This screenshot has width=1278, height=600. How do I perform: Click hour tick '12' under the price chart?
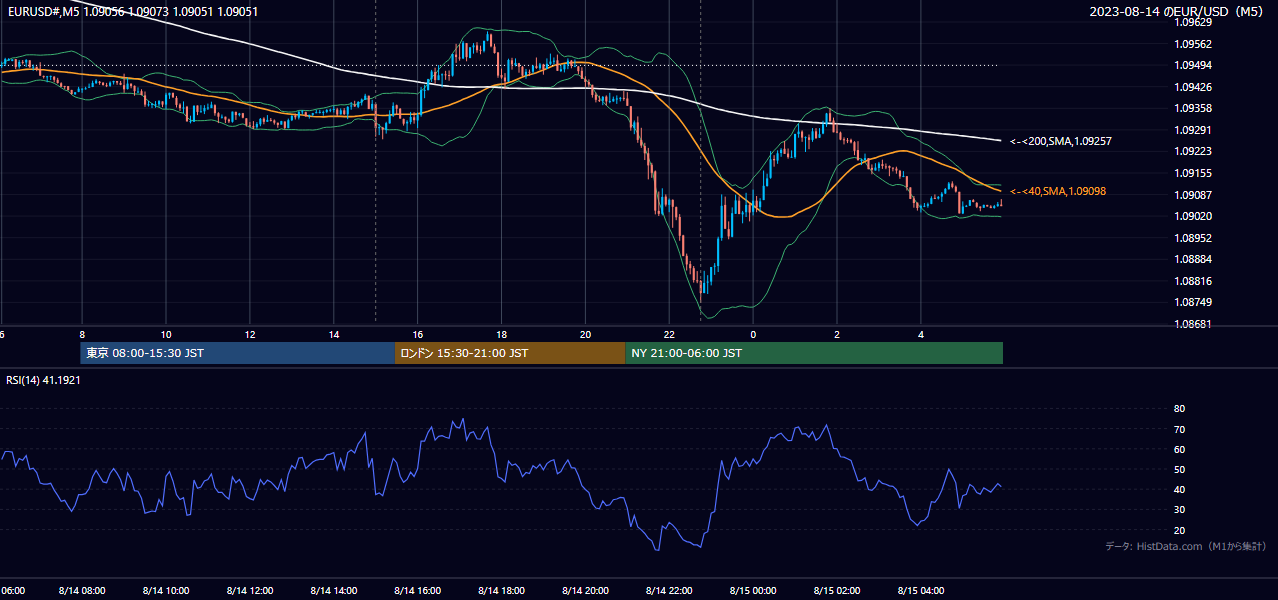point(250,334)
